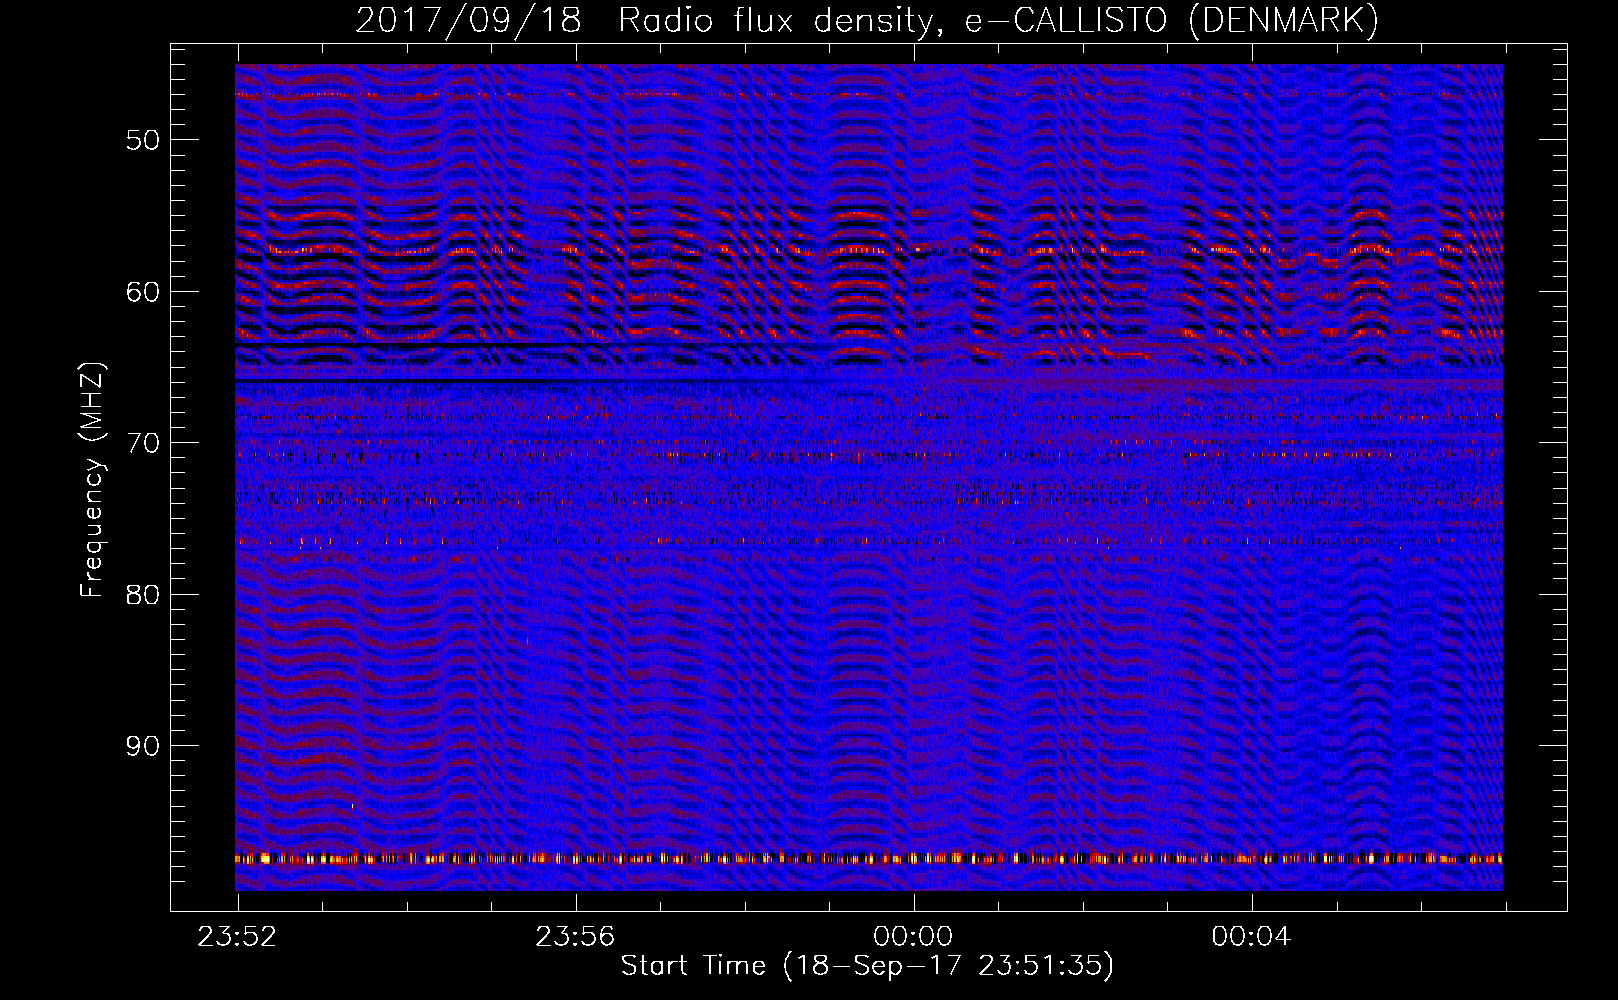
Task: Click the '80' frequency tick label
Action: [x=143, y=595]
